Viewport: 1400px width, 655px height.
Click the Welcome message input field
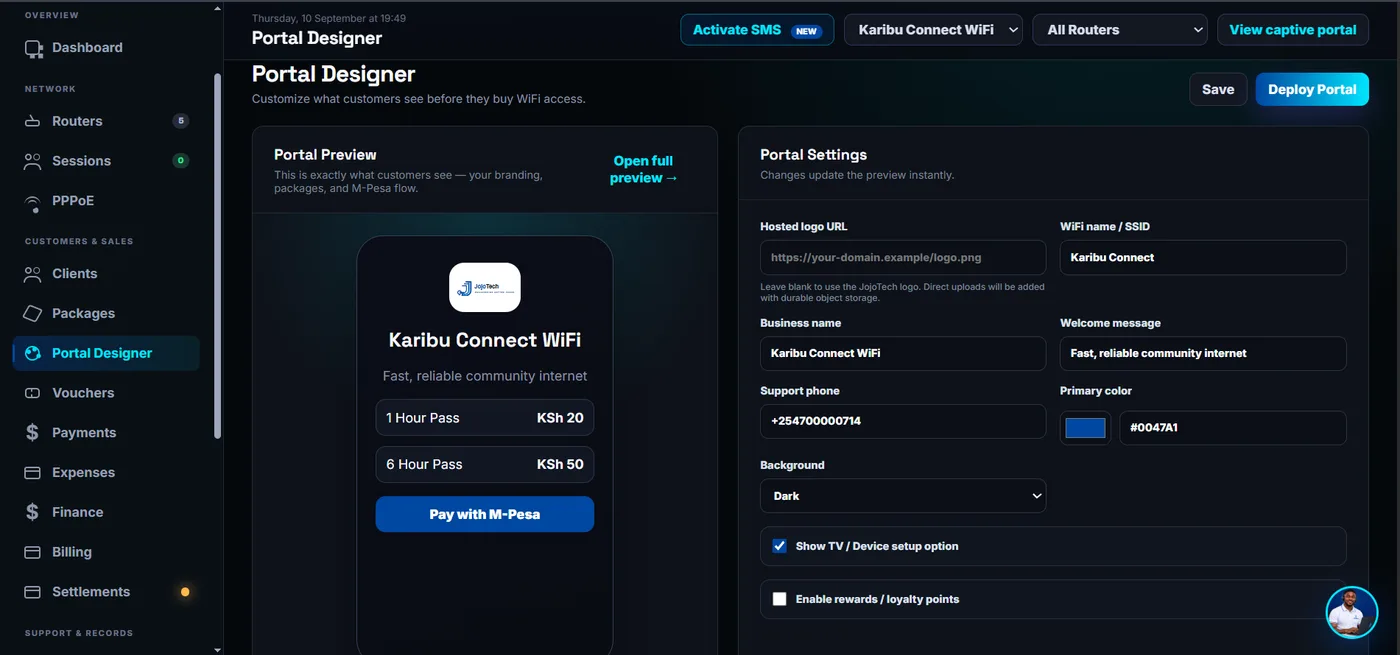tap(1203, 354)
